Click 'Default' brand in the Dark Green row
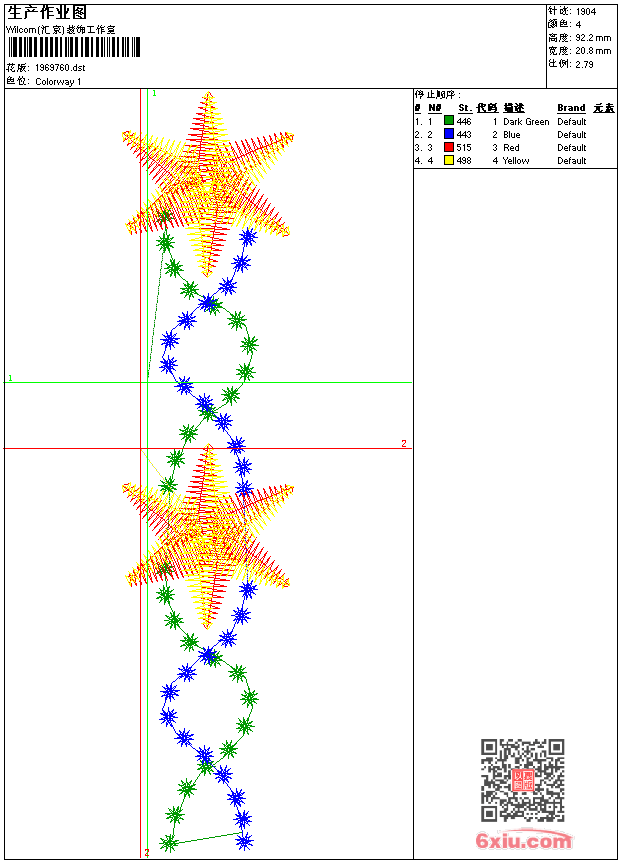 [571, 122]
